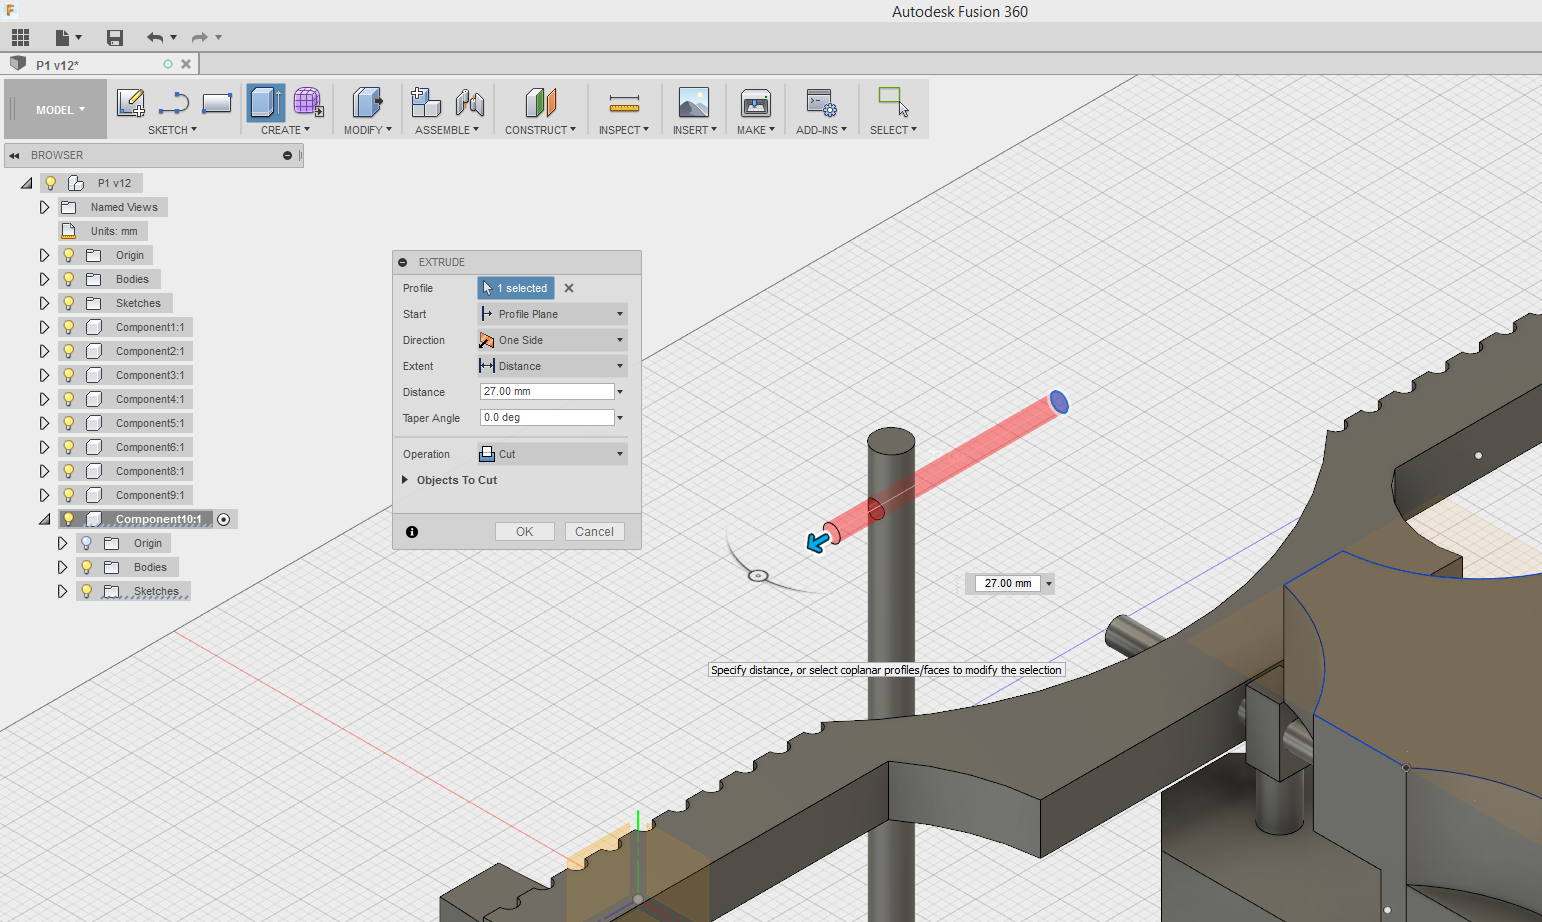Collapse the Extrude dialog header icon
1542x922 pixels.
pos(403,262)
